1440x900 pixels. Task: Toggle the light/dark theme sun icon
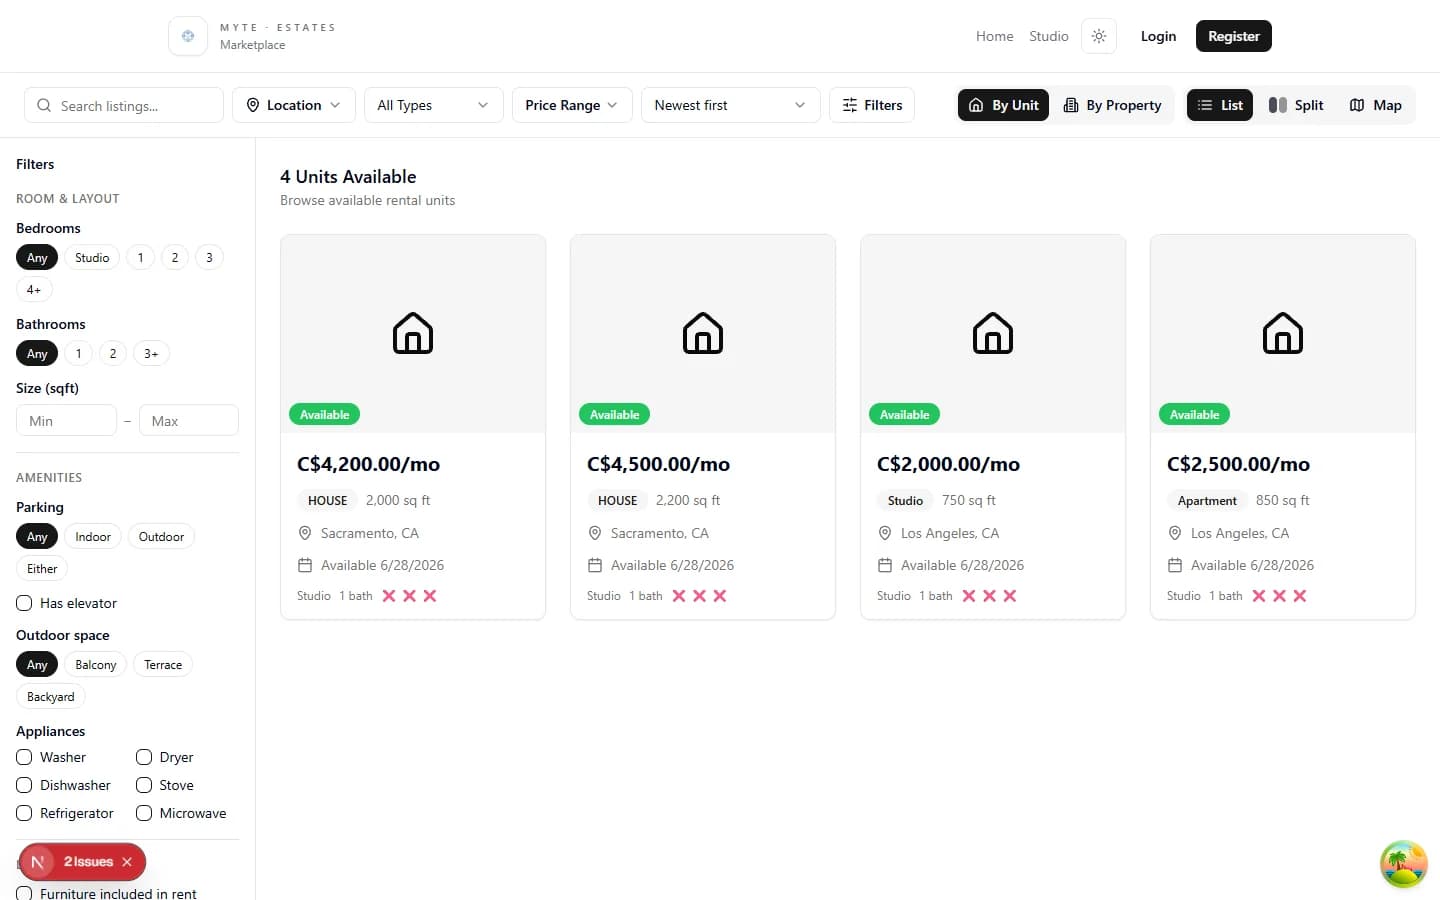(1099, 36)
